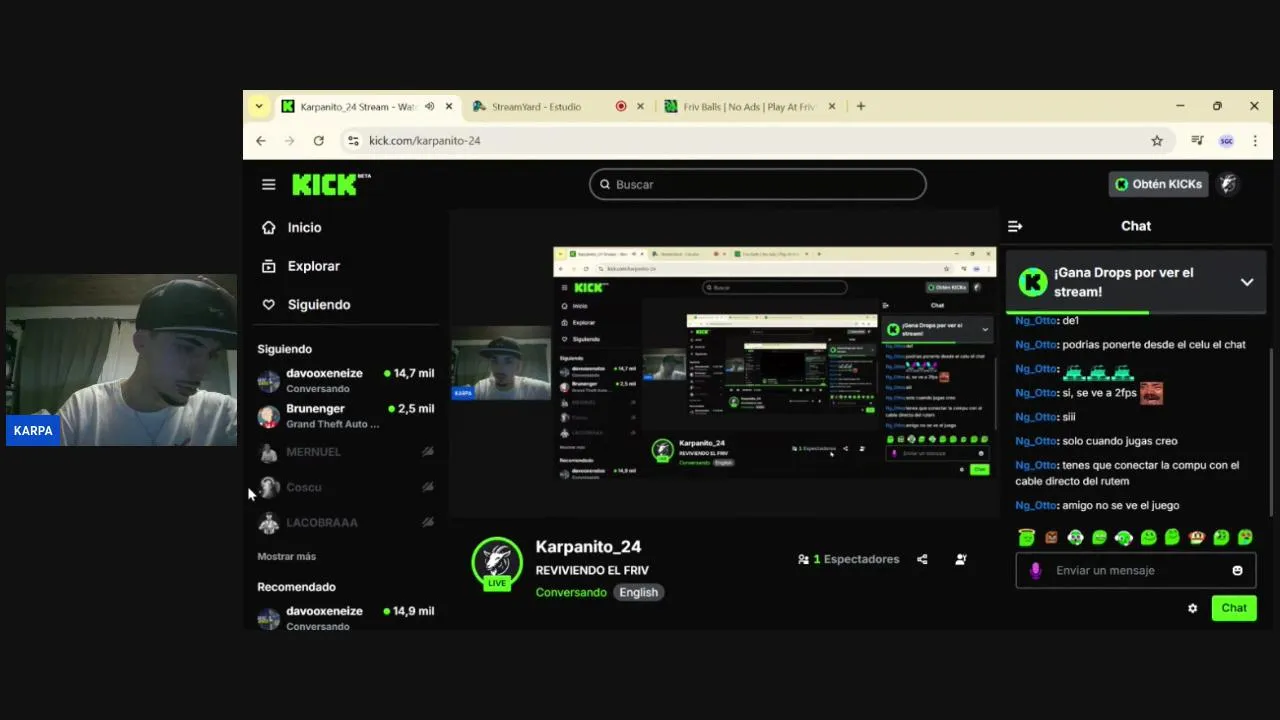The height and width of the screenshot is (720, 1280).
Task: Close the StreamYard tab
Action: pyautogui.click(x=640, y=106)
